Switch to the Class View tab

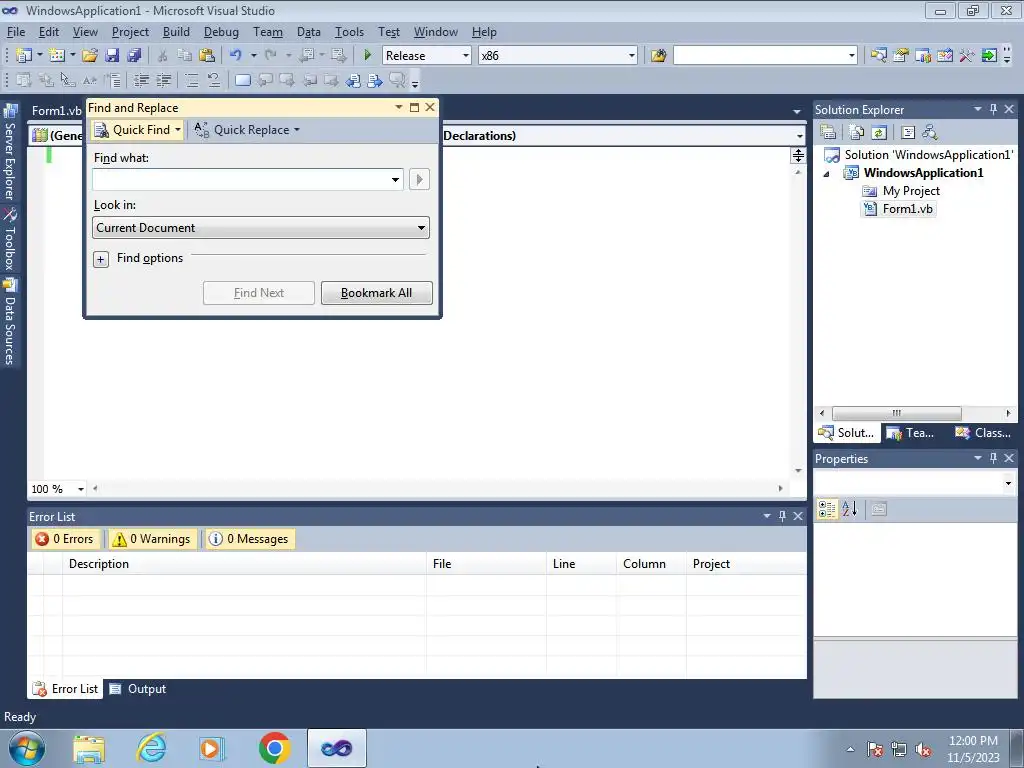[x=983, y=432]
